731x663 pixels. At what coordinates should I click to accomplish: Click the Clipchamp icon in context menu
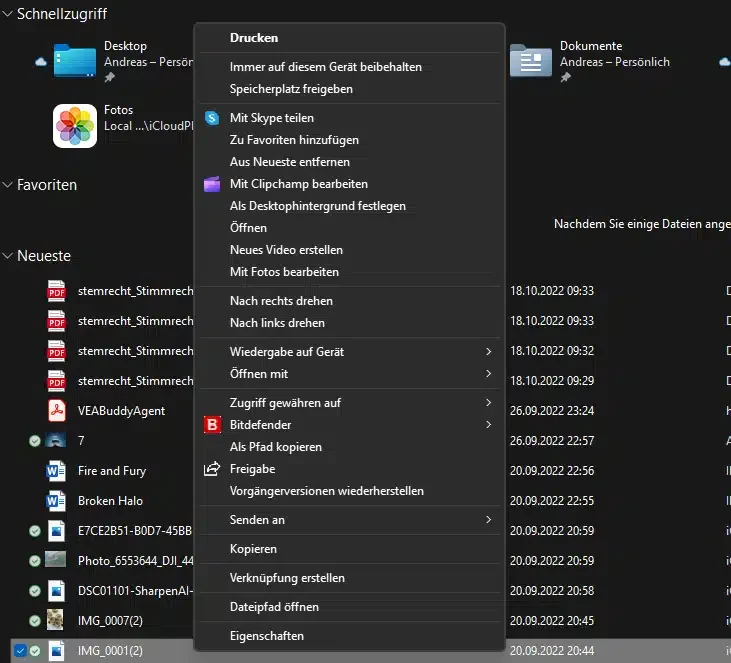(x=212, y=184)
